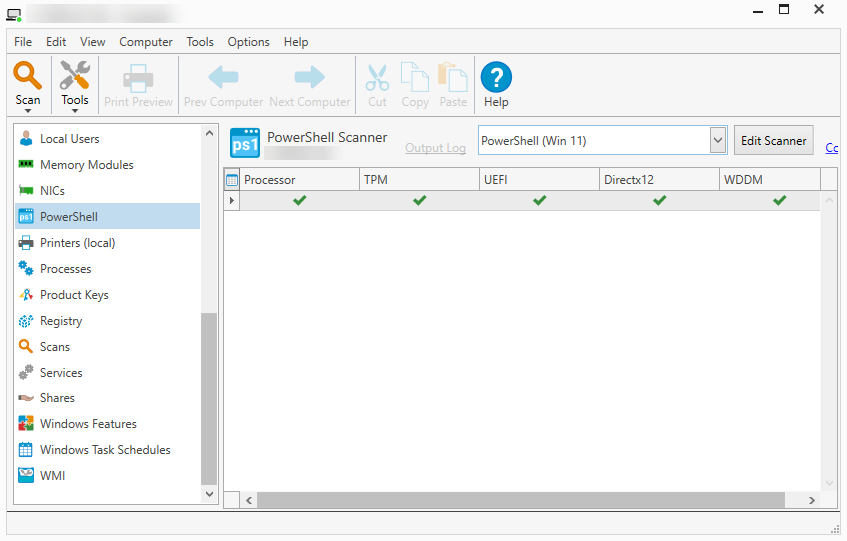The height and width of the screenshot is (541, 847).
Task: Sort by the TPM column header
Action: coord(419,180)
